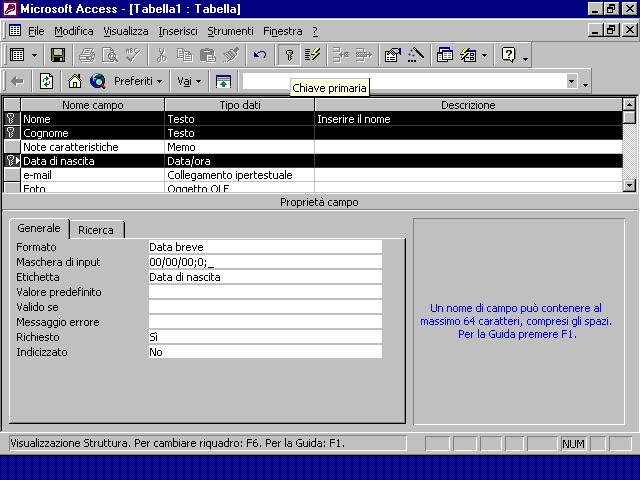This screenshot has height=480, width=640.
Task: Click the datasheet view icon
Action: pos(17,55)
